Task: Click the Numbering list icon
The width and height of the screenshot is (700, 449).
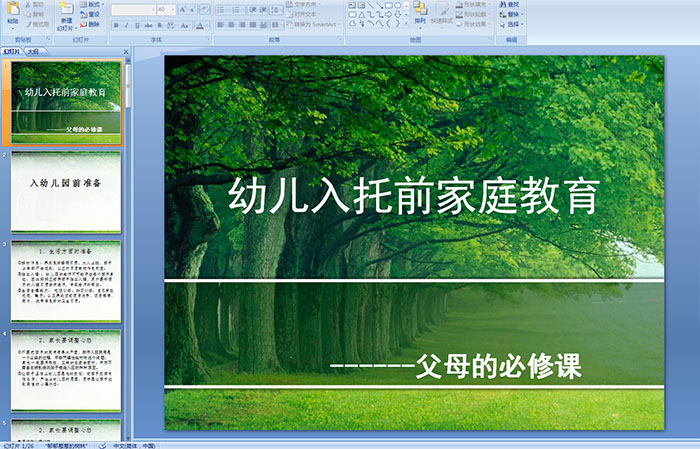Action: pos(237,9)
